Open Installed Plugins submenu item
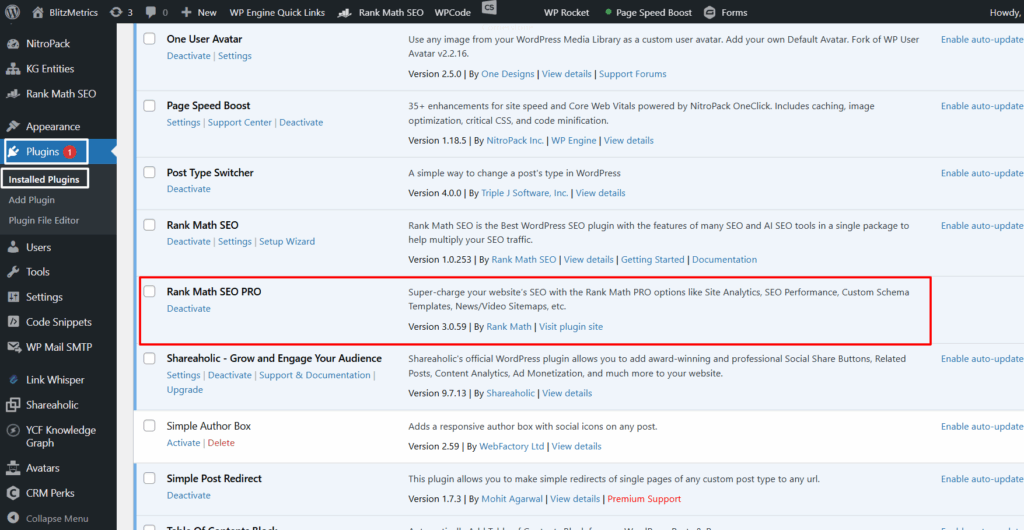1024x530 pixels. [44, 179]
